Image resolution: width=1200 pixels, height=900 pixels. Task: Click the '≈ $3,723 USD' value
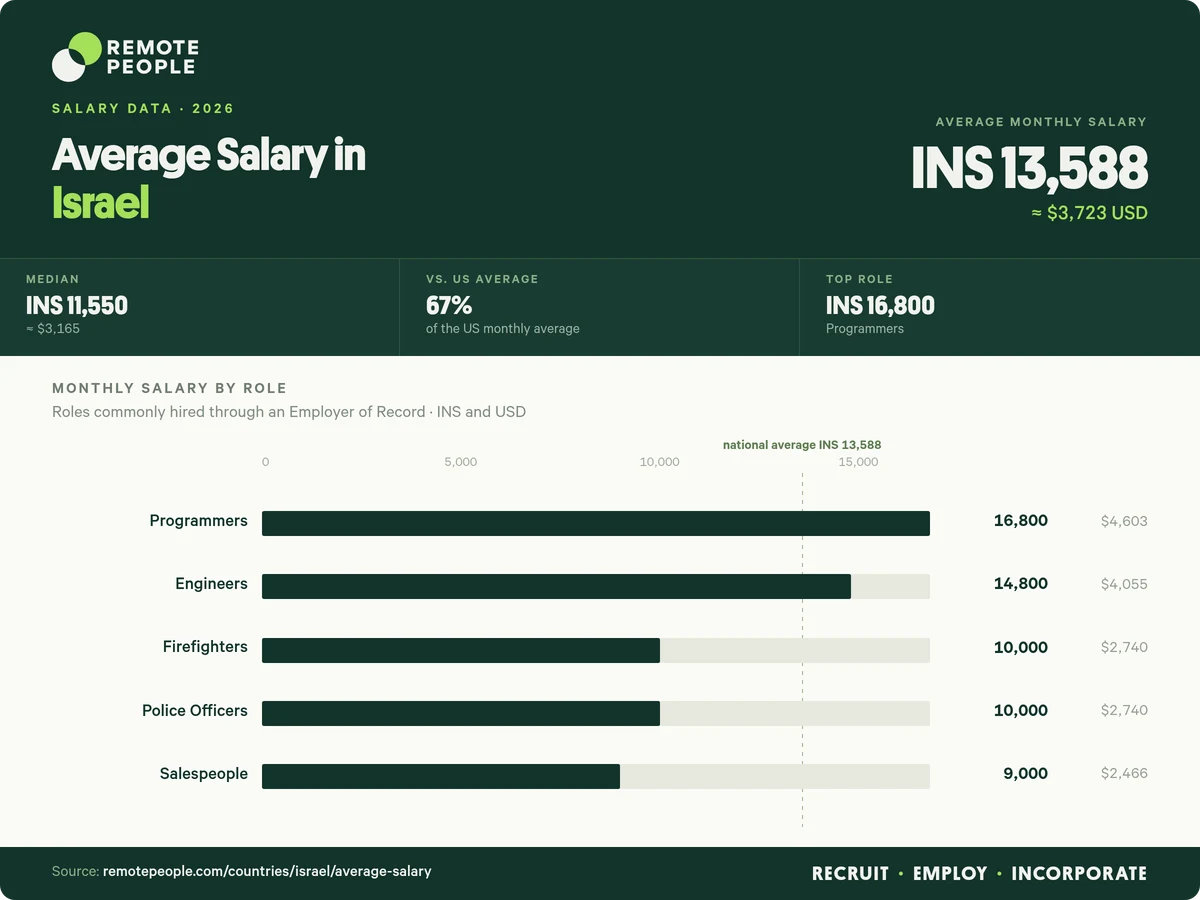[x=1089, y=213]
